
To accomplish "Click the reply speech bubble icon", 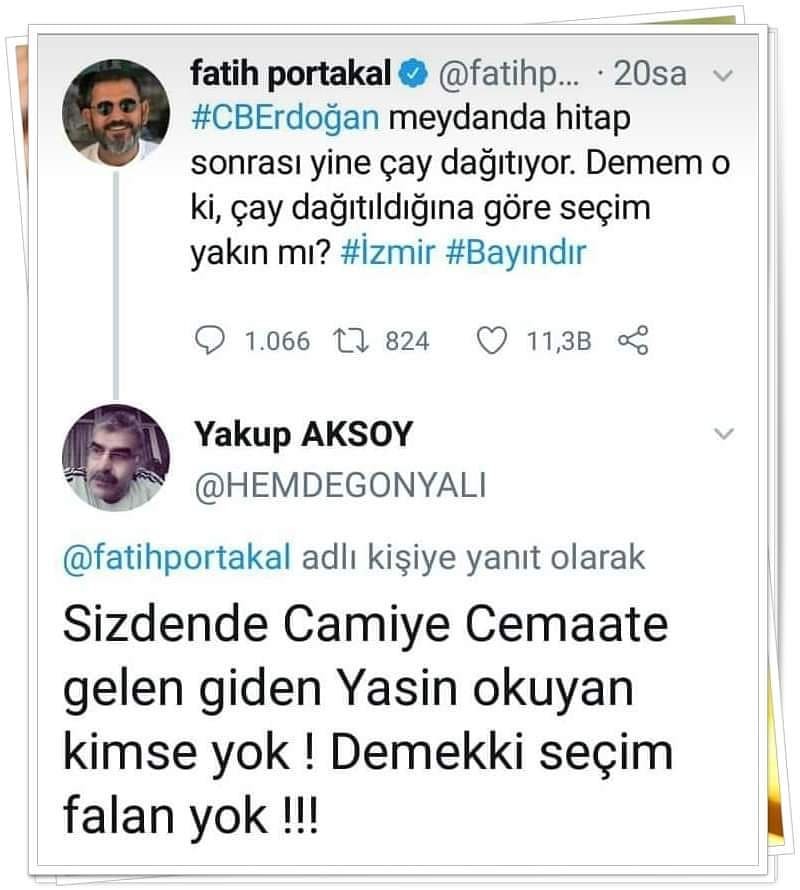I will [209, 342].
